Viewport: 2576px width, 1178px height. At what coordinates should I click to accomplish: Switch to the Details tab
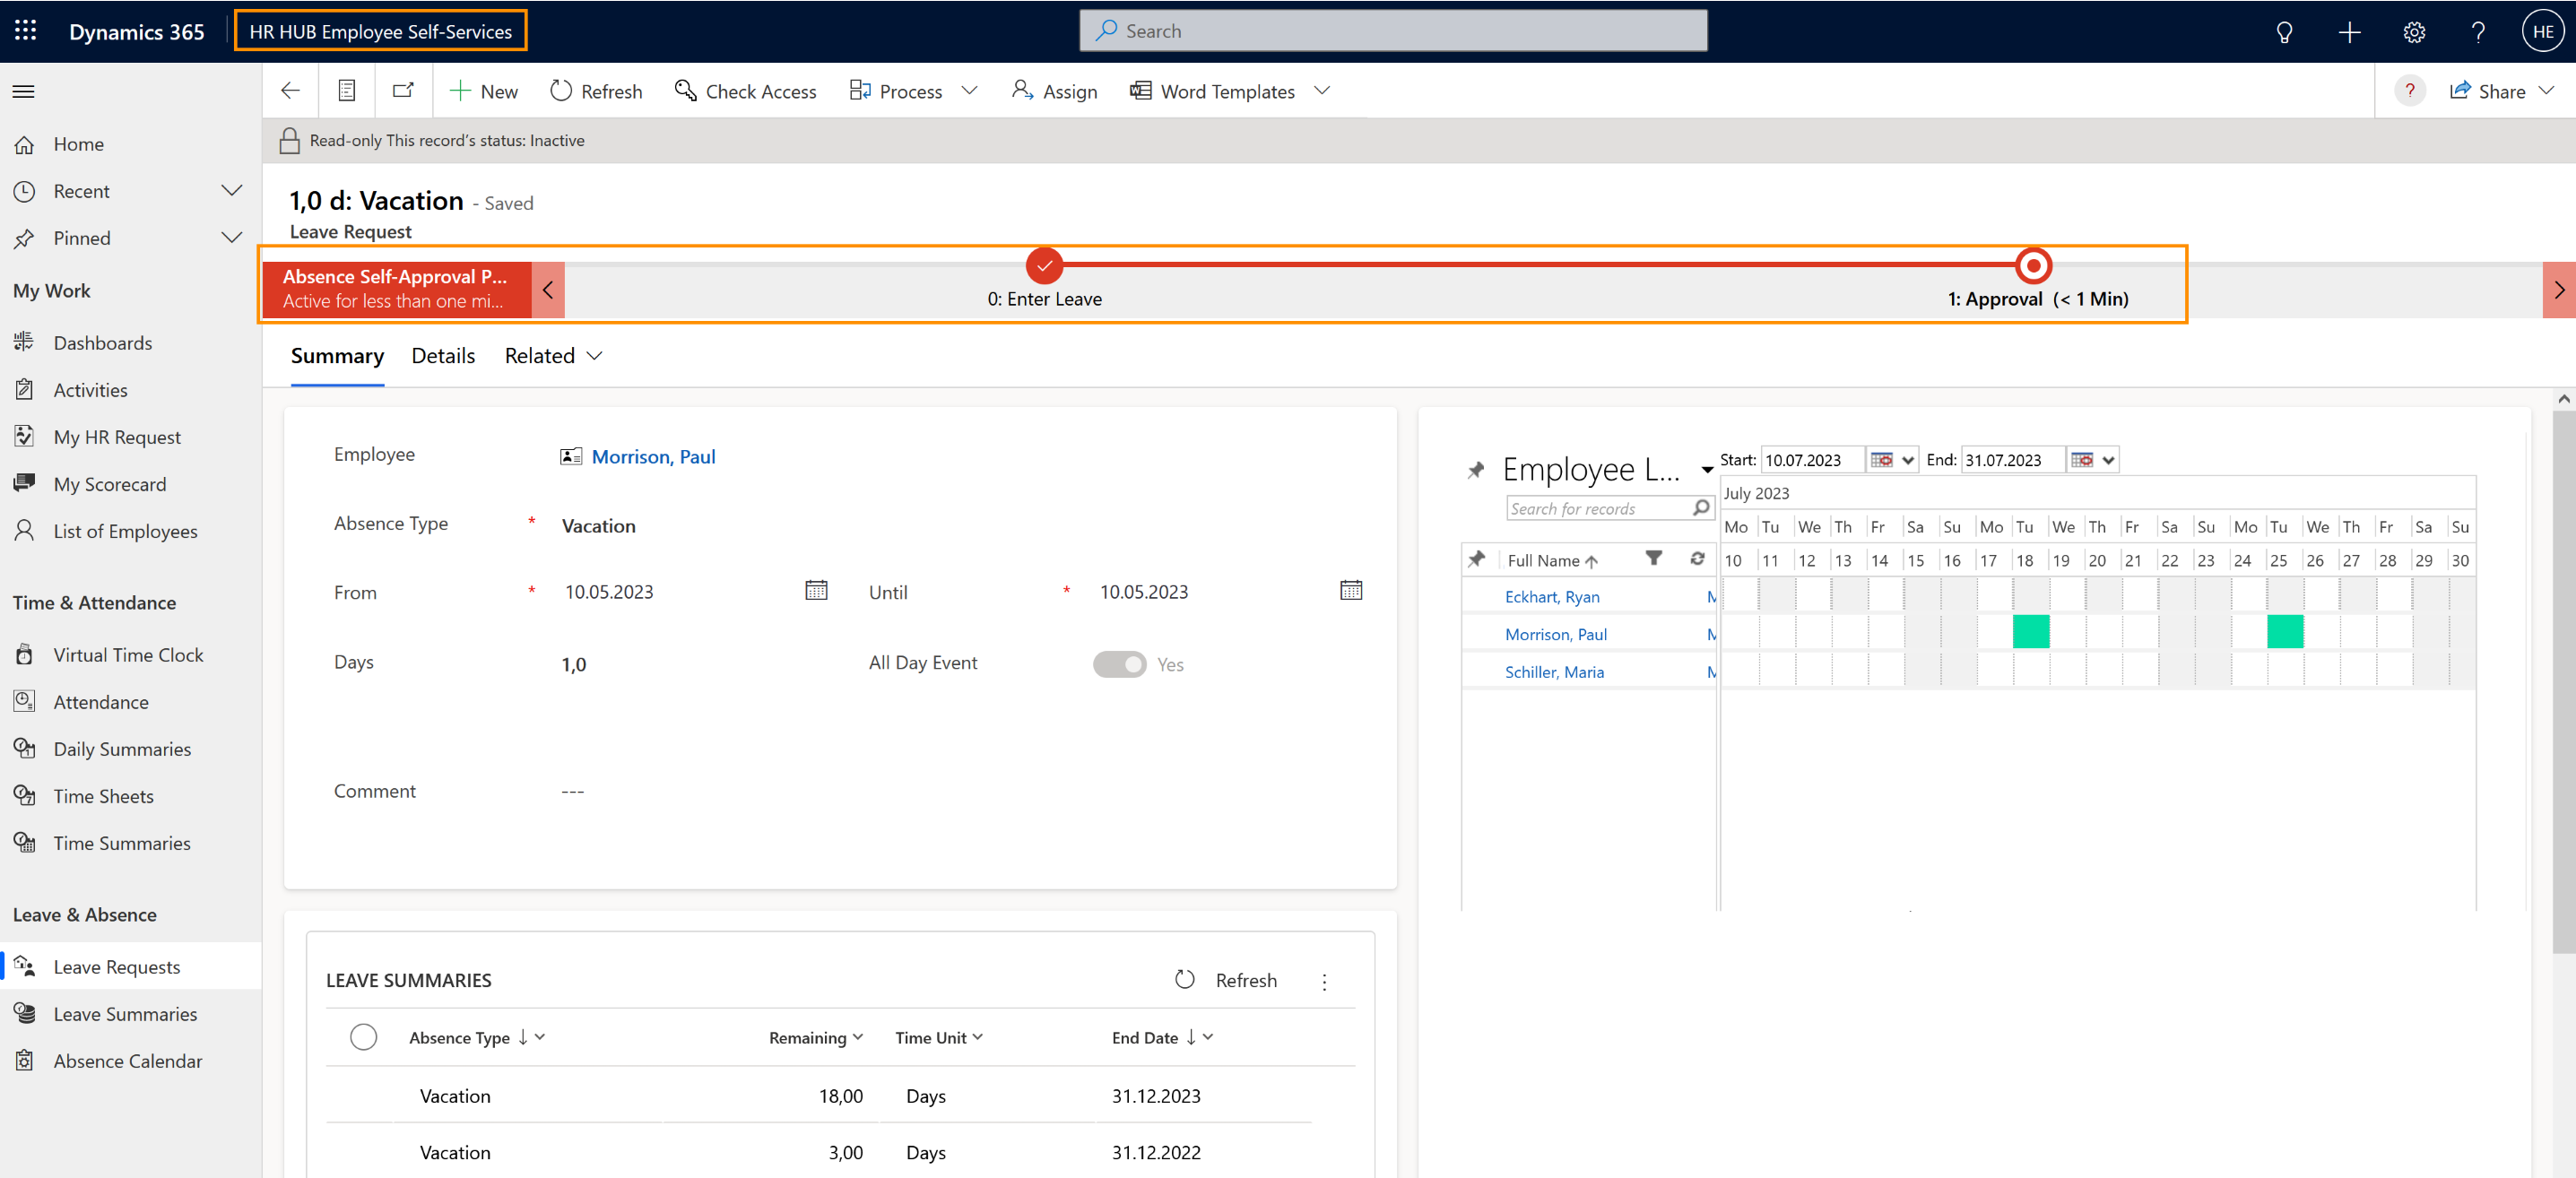(x=443, y=356)
